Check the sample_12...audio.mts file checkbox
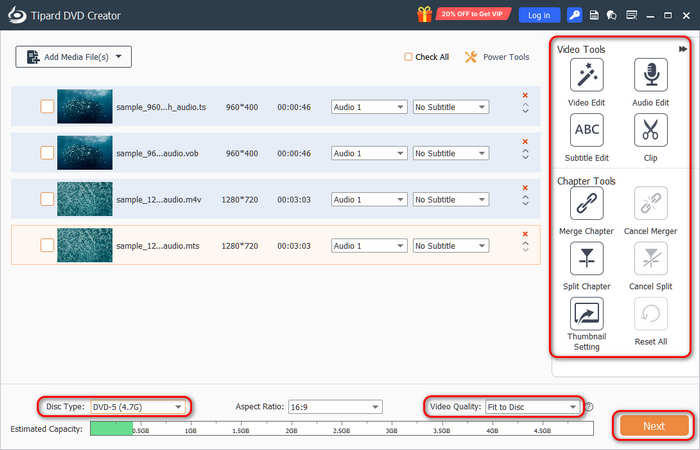700x450 pixels. (x=47, y=245)
